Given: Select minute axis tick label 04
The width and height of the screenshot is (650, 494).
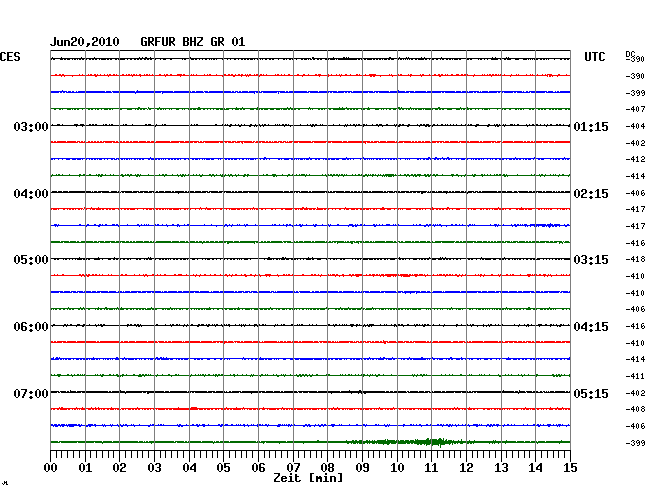Looking at the screenshot, I should pos(189,468).
